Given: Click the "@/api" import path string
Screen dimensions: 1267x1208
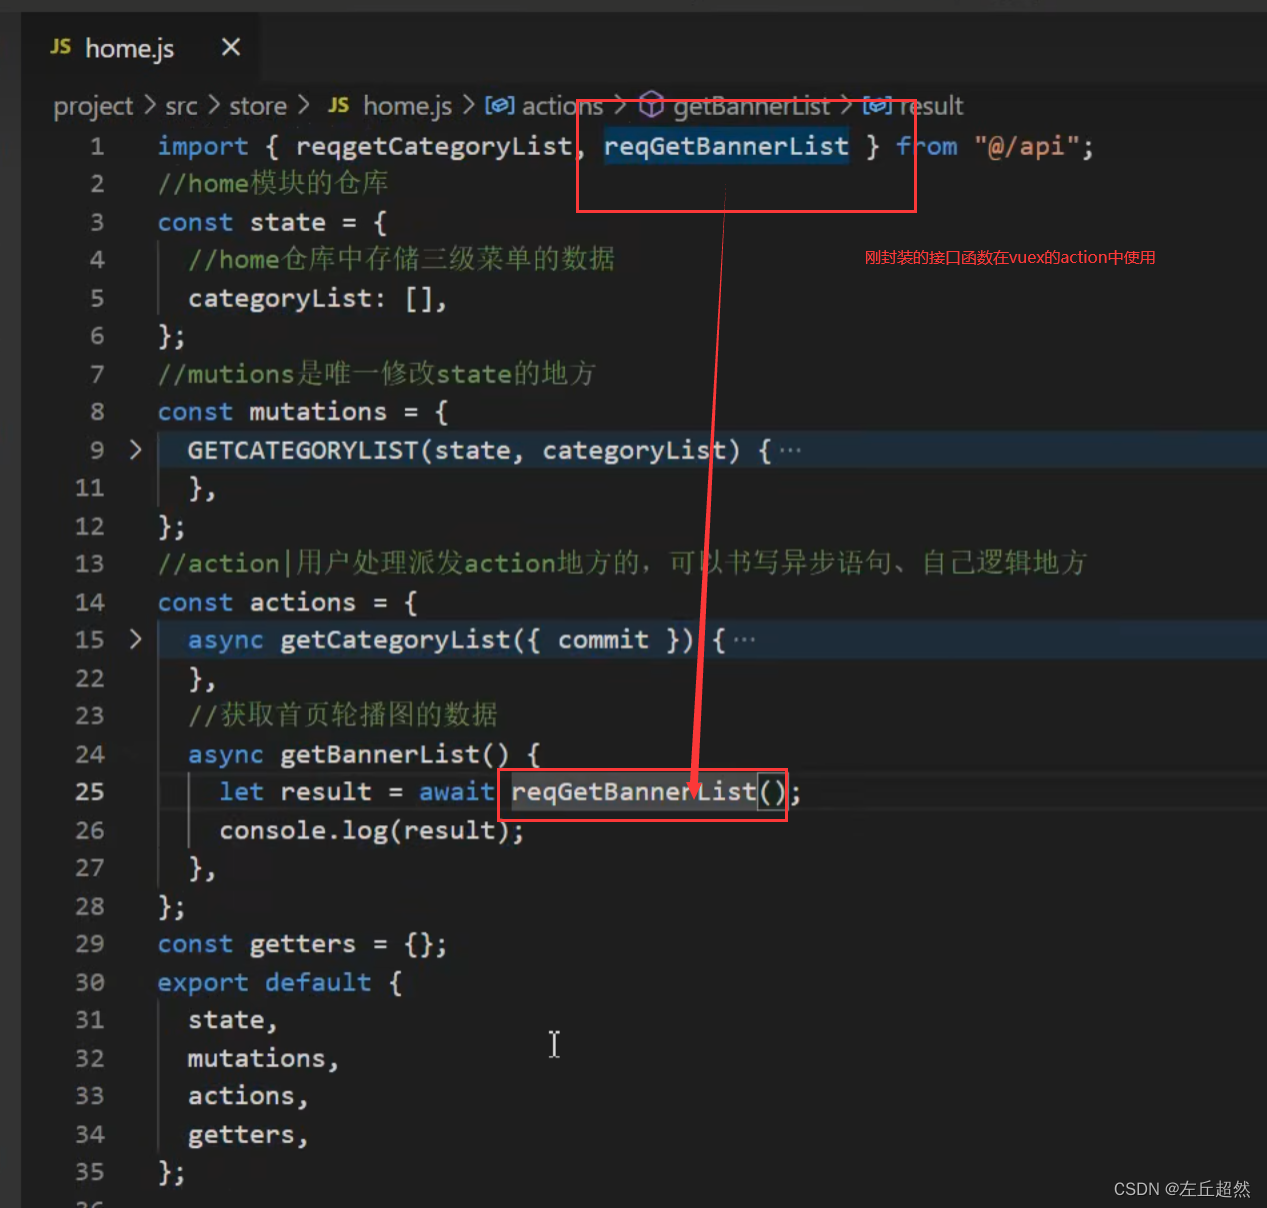Looking at the screenshot, I should coord(1027,146).
